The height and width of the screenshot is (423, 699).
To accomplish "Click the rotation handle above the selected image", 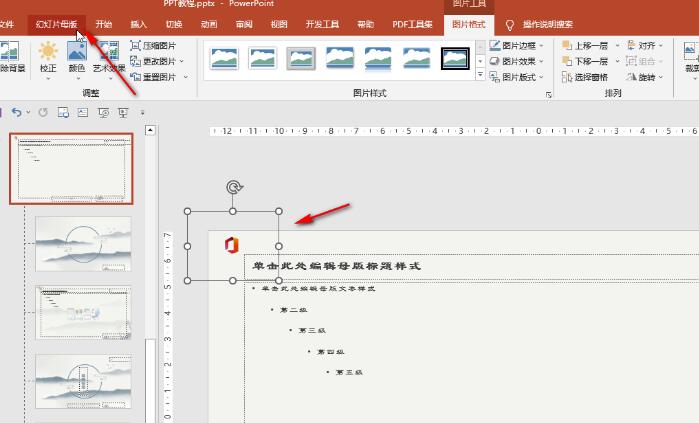I will tap(233, 187).
